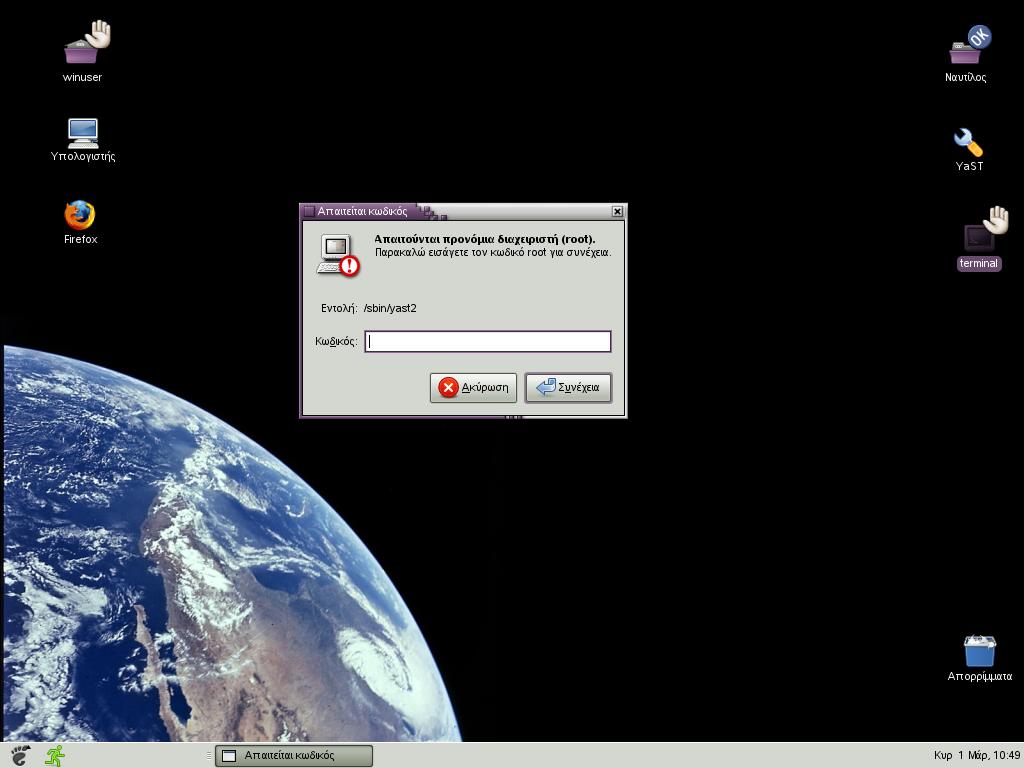The height and width of the screenshot is (768, 1024).
Task: Click the bold root privileges heading
Action: coord(485,239)
